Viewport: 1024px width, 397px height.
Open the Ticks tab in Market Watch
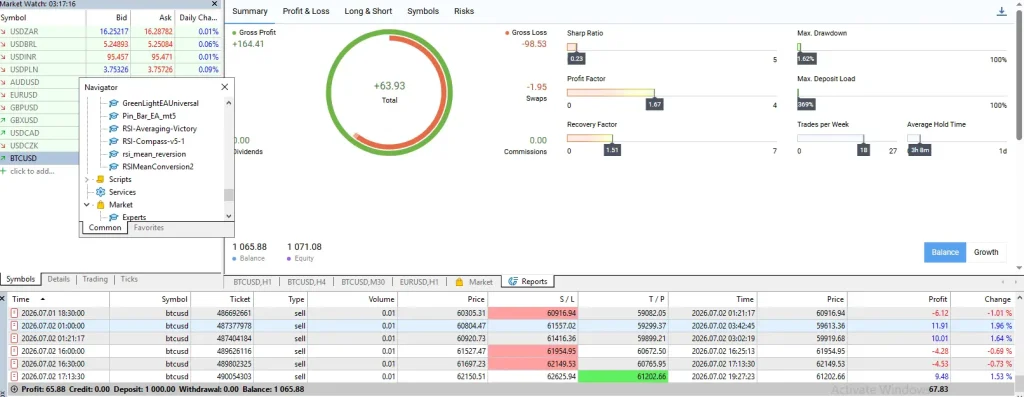129,279
